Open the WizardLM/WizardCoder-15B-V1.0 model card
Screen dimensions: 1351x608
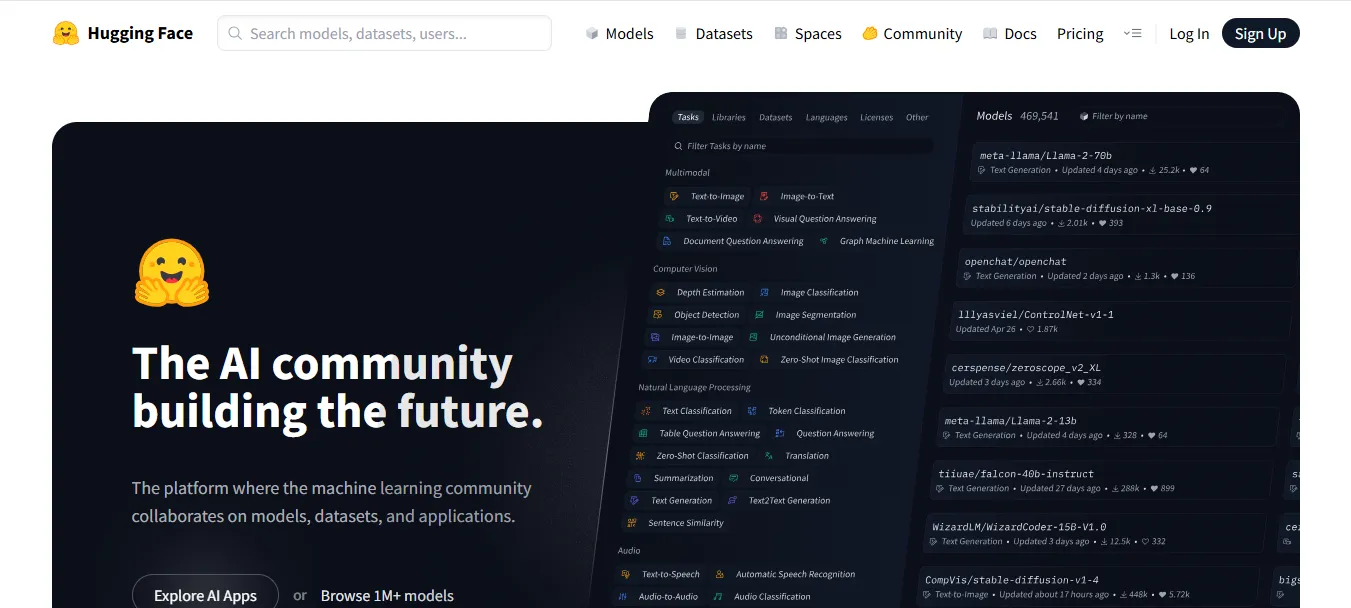(x=1096, y=533)
